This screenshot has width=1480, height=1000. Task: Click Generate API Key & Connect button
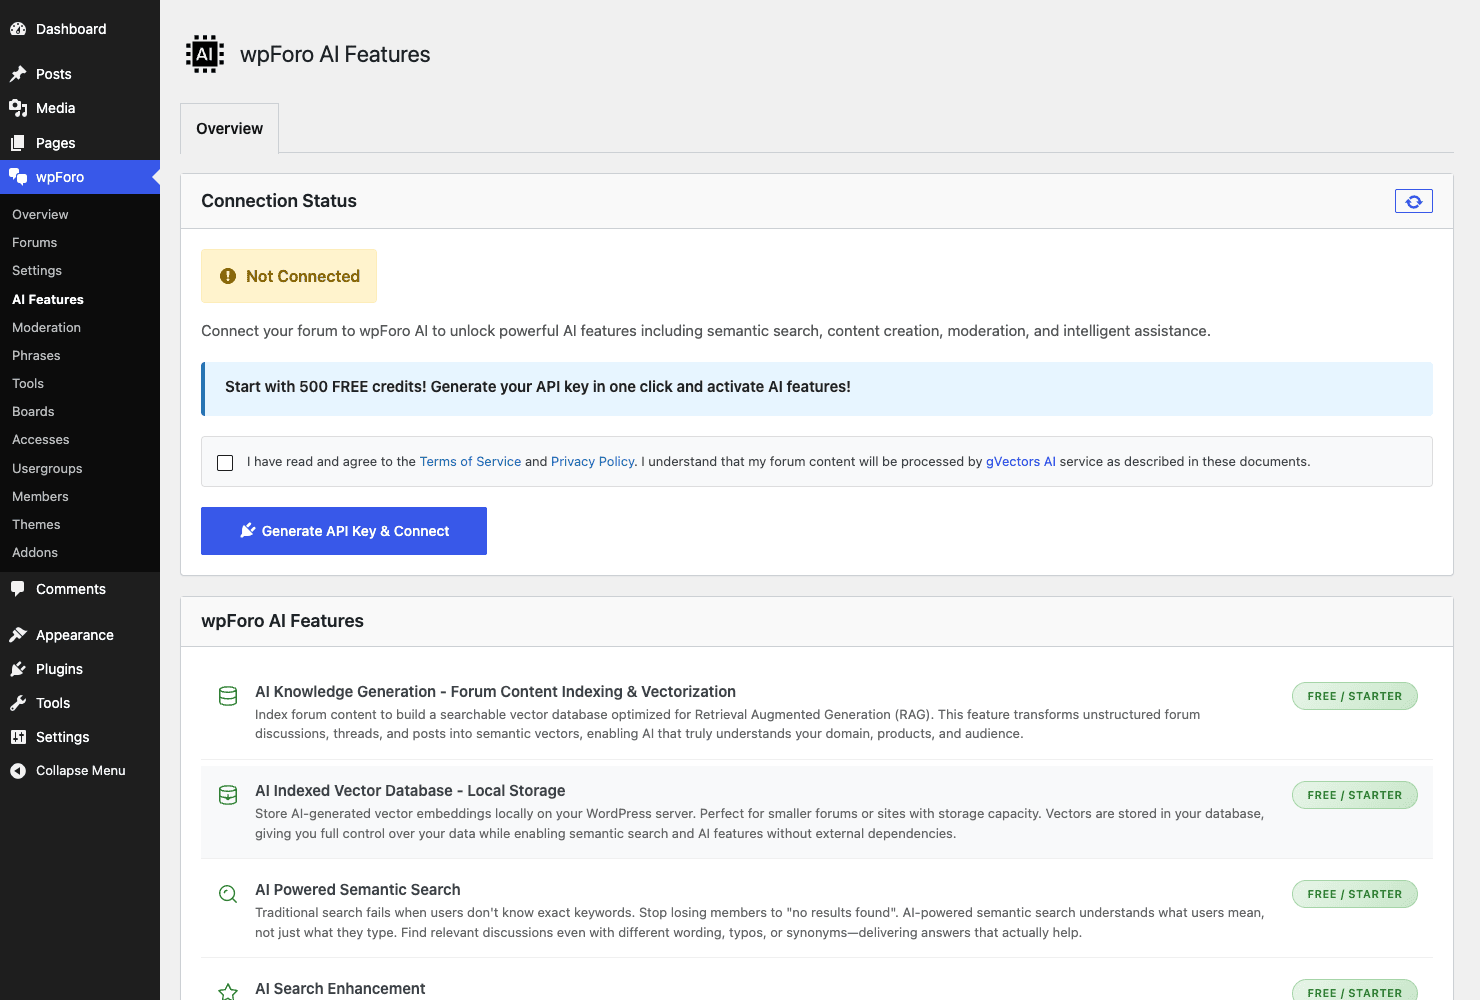(344, 531)
